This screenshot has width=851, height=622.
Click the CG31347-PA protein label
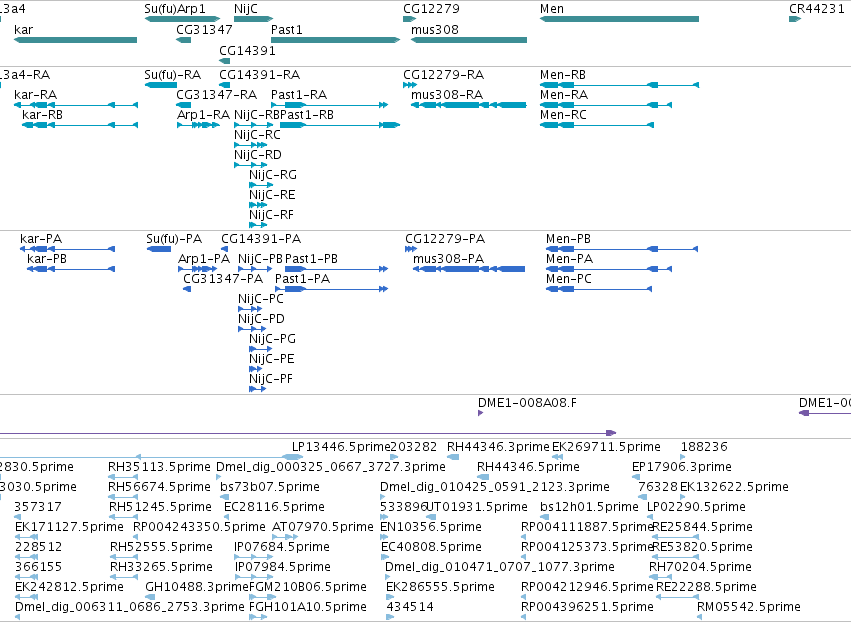(x=223, y=279)
